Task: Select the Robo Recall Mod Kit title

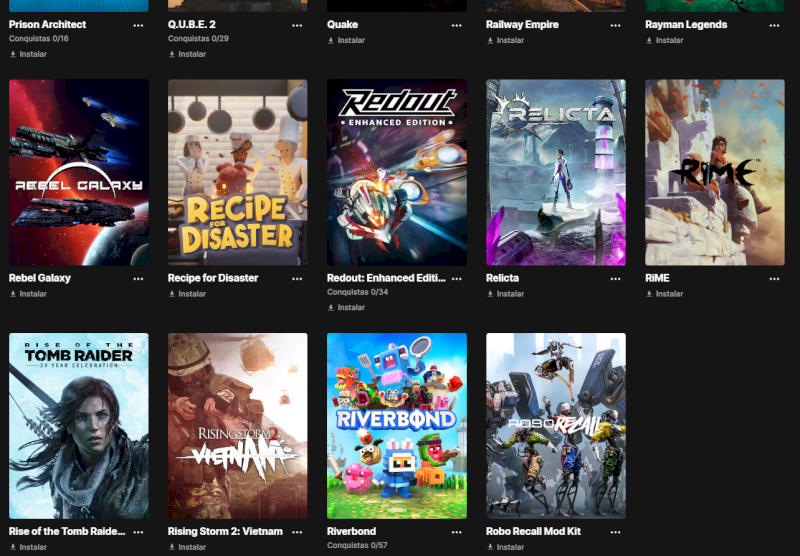Action: tap(534, 531)
